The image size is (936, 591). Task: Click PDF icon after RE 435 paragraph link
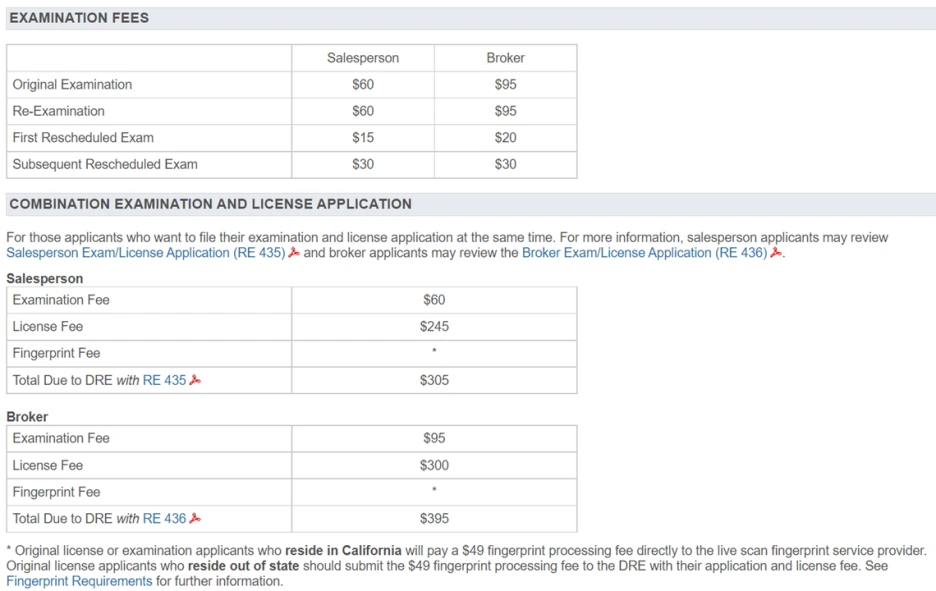(x=294, y=253)
